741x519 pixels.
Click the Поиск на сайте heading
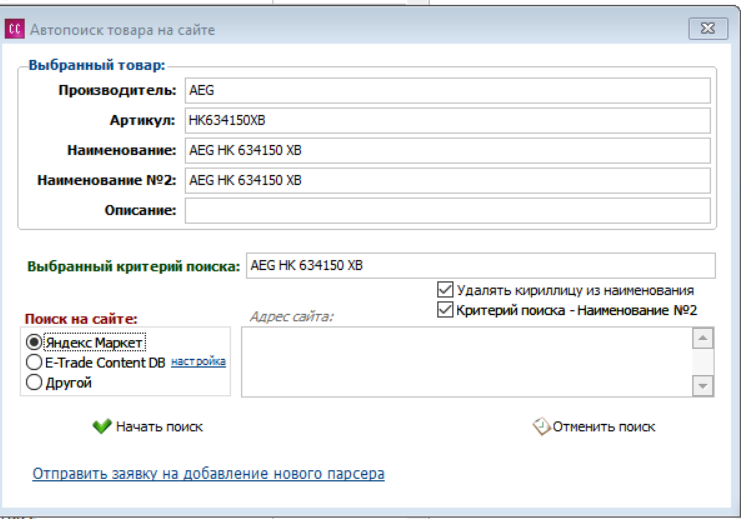click(x=81, y=319)
